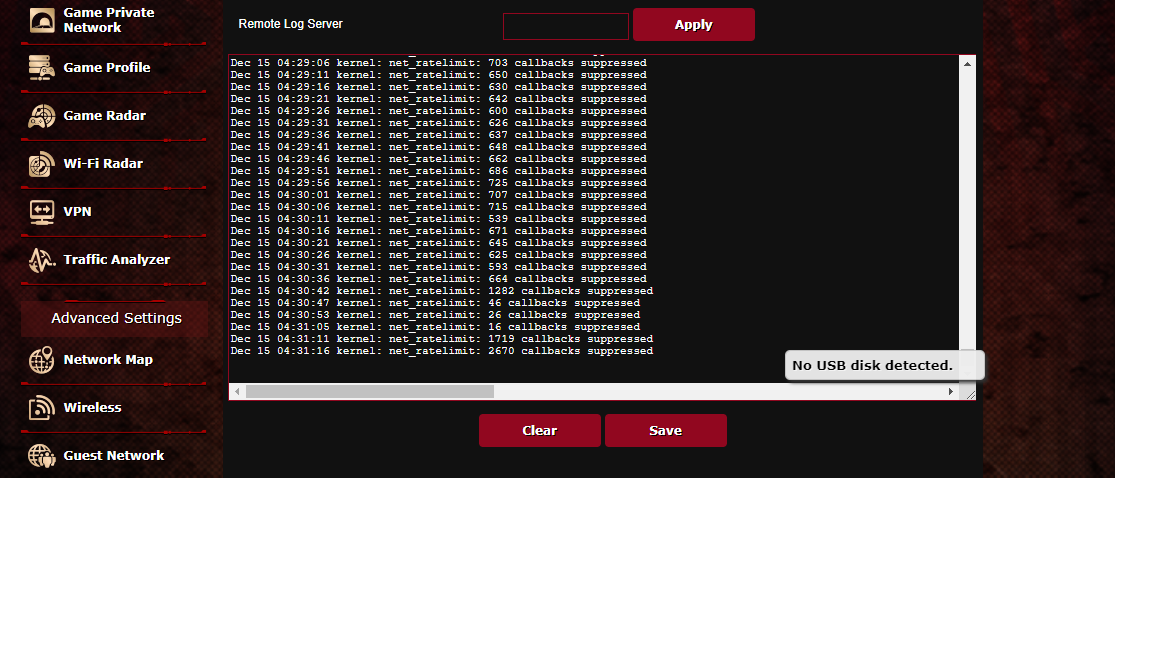The height and width of the screenshot is (648, 1152).
Task: Go to Network Map menu label
Action: pos(108,359)
